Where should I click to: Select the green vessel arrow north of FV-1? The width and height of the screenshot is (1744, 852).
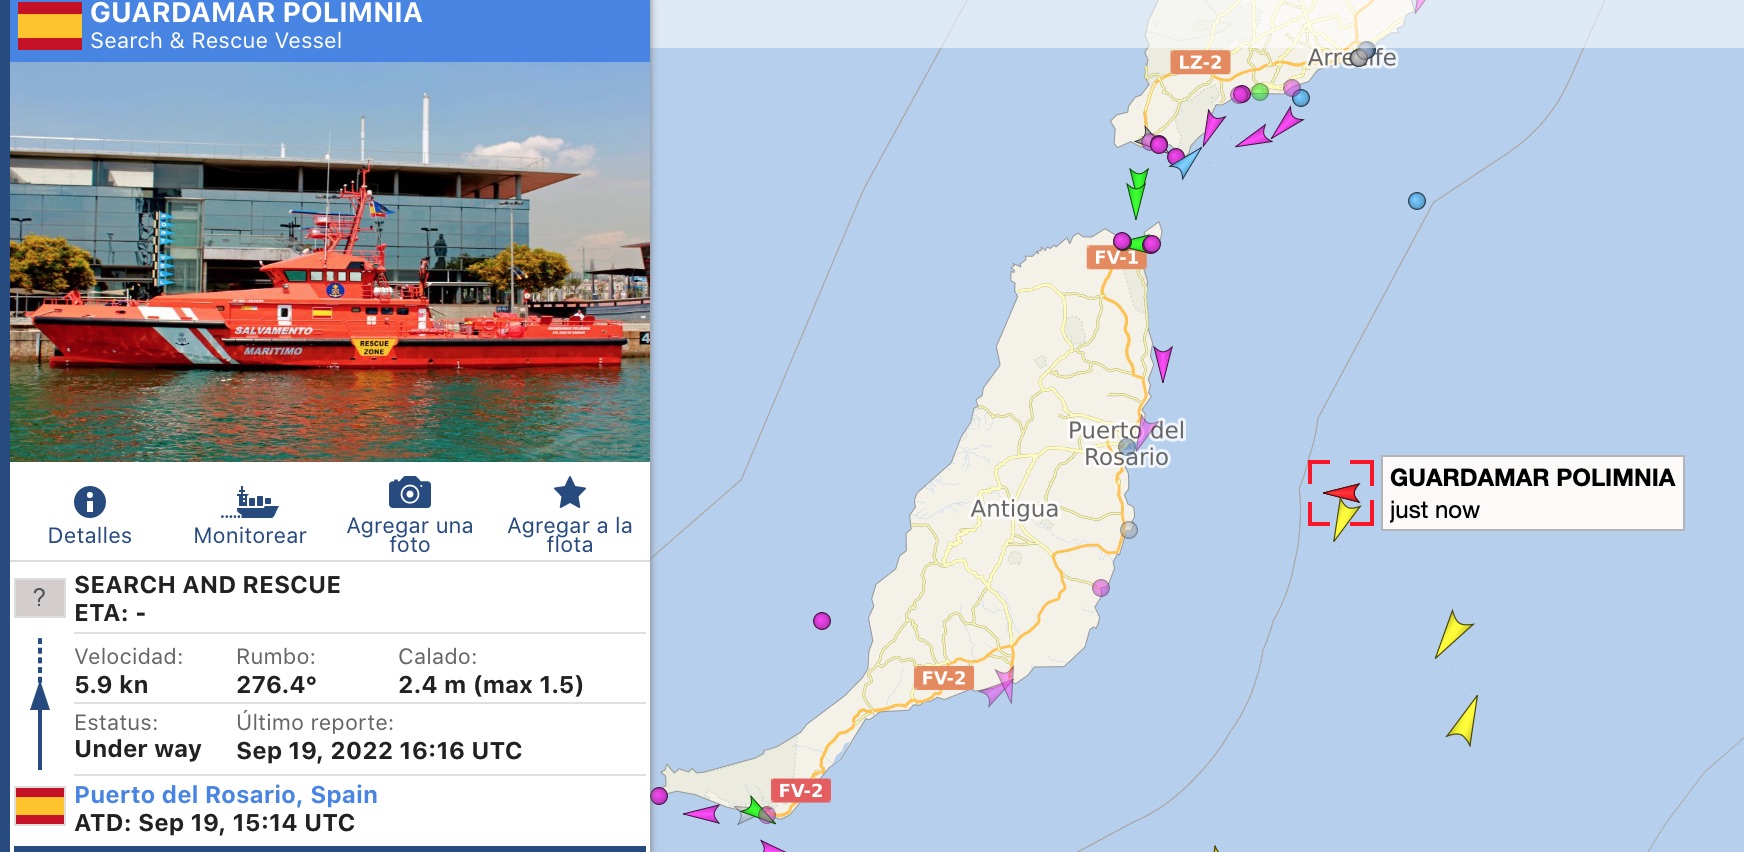(x=1137, y=193)
